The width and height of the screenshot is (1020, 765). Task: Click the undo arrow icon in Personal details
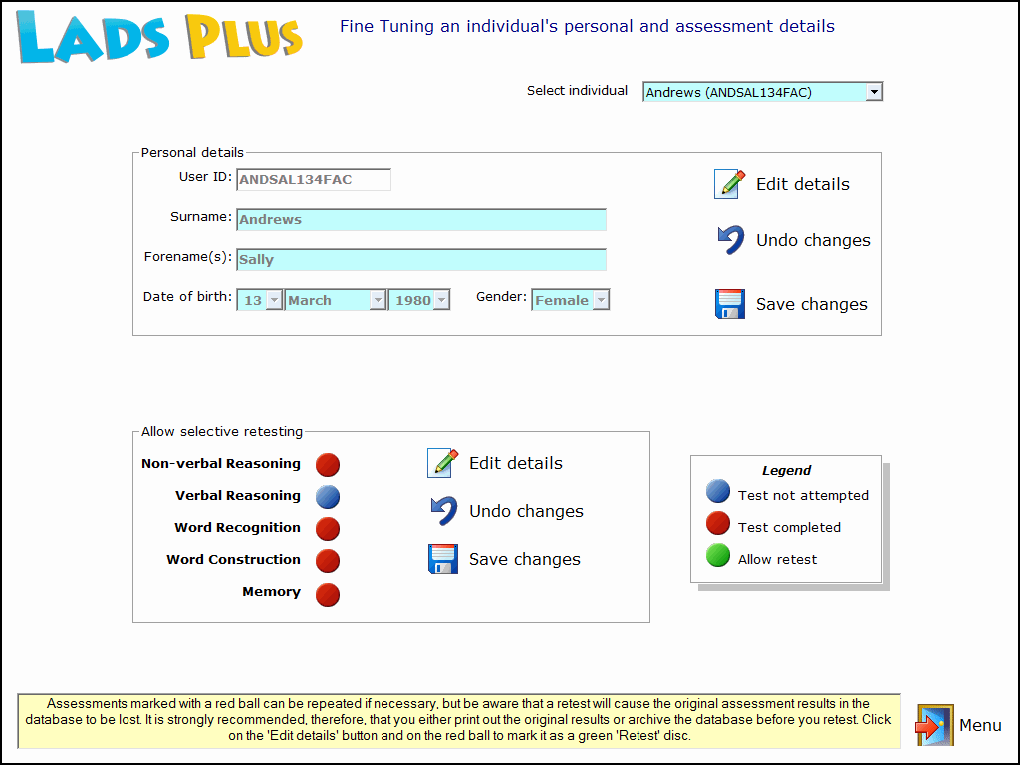click(731, 239)
